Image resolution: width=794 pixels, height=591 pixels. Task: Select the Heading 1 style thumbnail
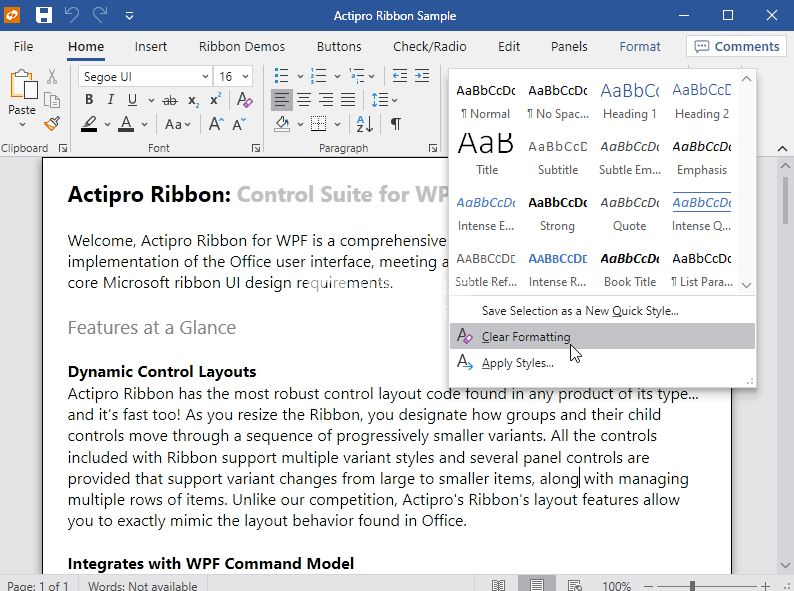629,100
